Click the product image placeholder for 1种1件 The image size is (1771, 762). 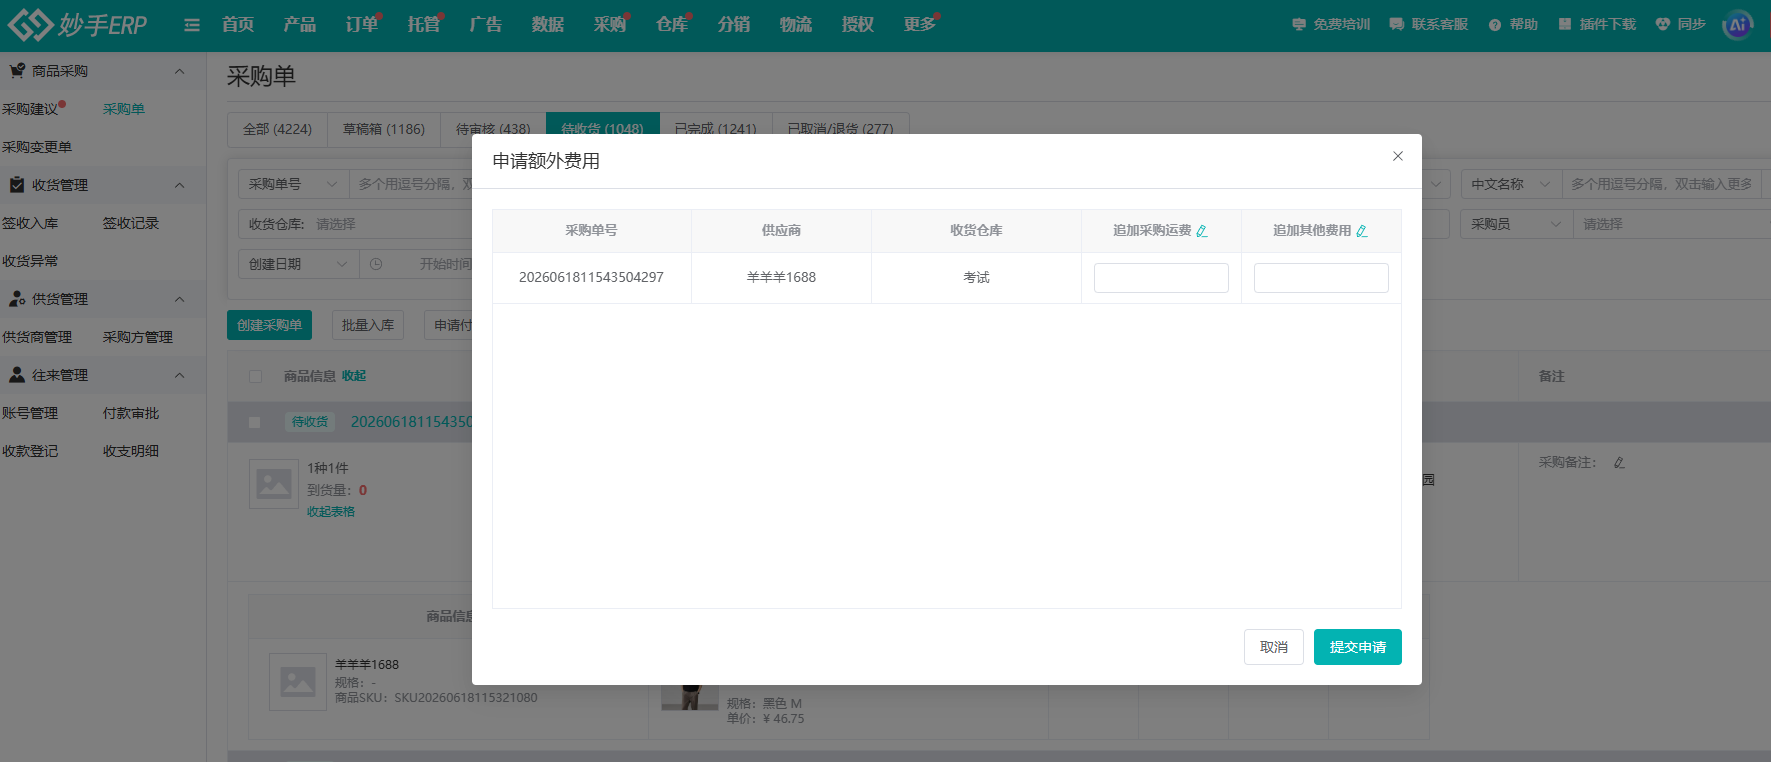tap(274, 485)
